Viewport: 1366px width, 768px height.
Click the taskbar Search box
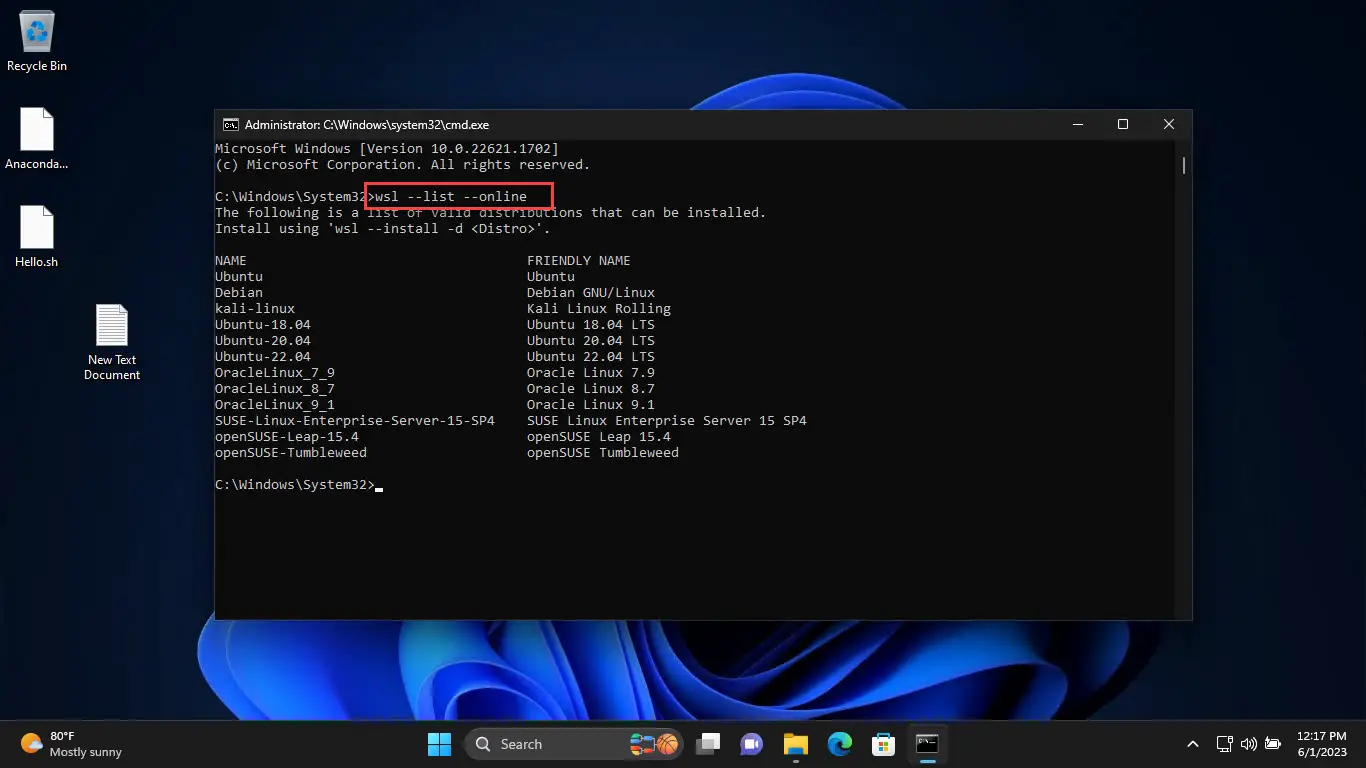pos(574,744)
